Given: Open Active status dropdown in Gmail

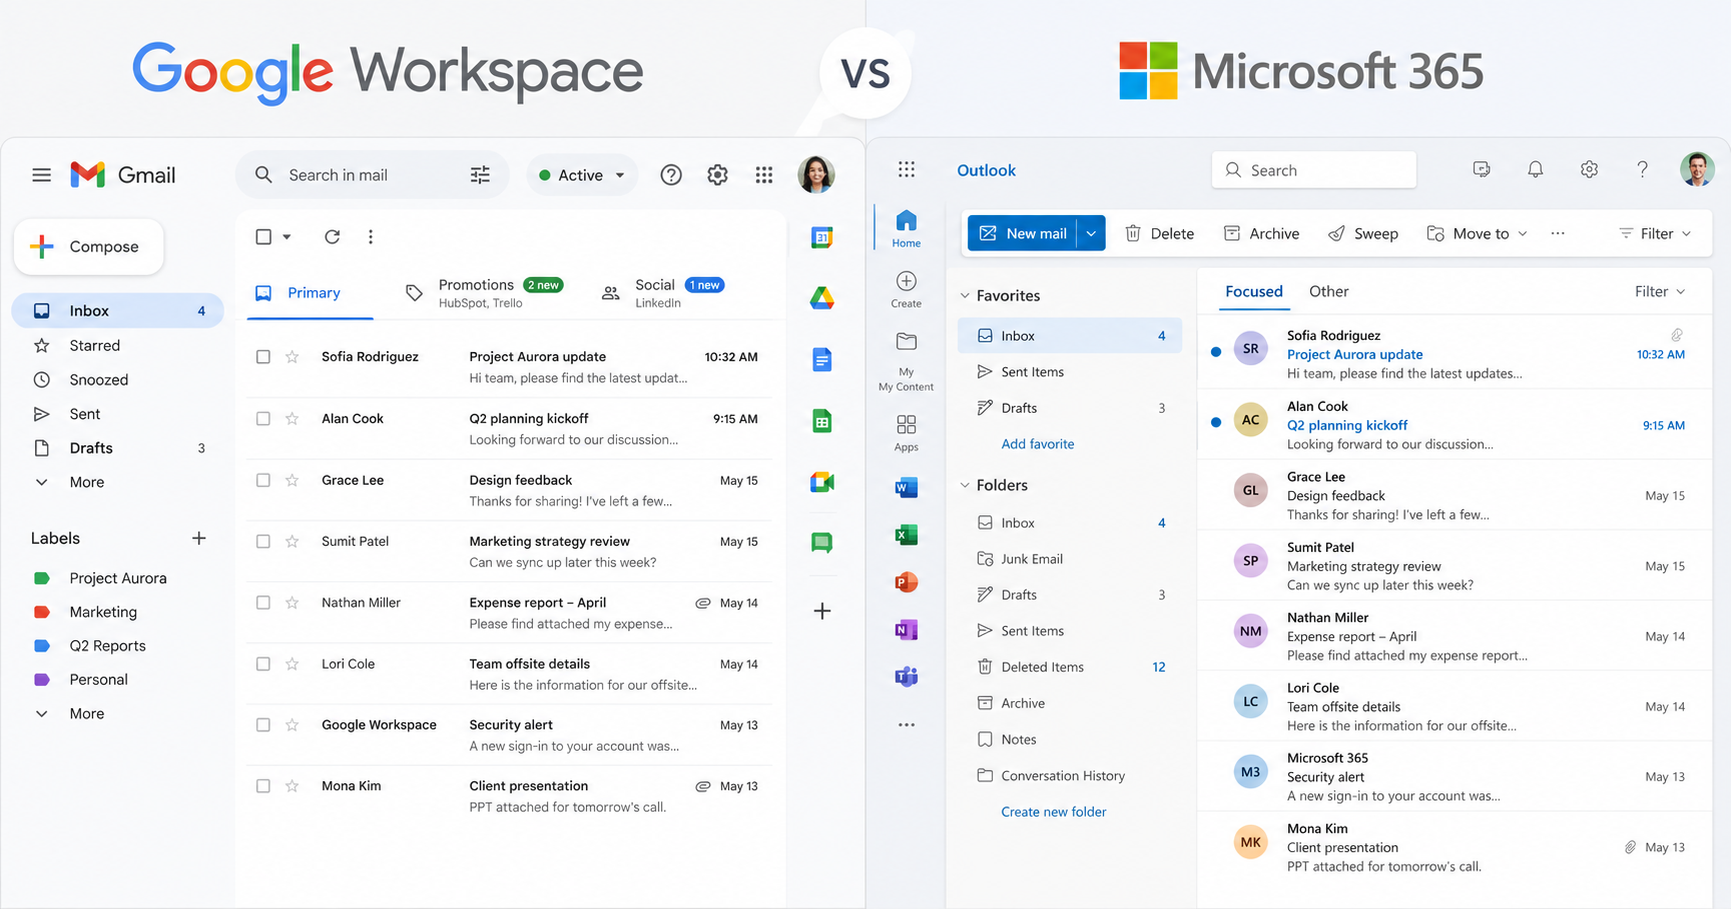Looking at the screenshot, I should click(x=582, y=175).
